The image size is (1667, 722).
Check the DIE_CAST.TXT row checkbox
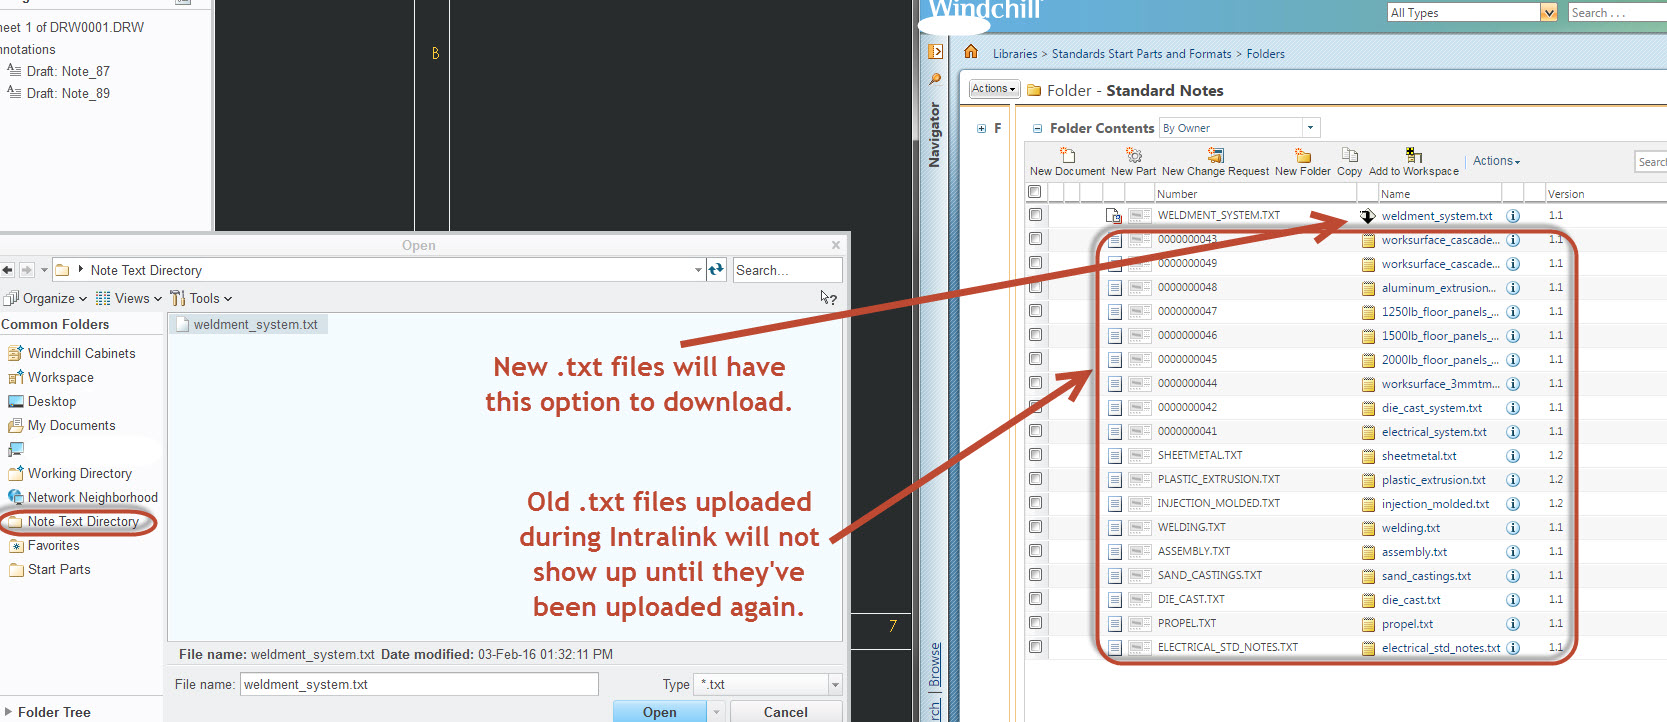[x=1035, y=599]
